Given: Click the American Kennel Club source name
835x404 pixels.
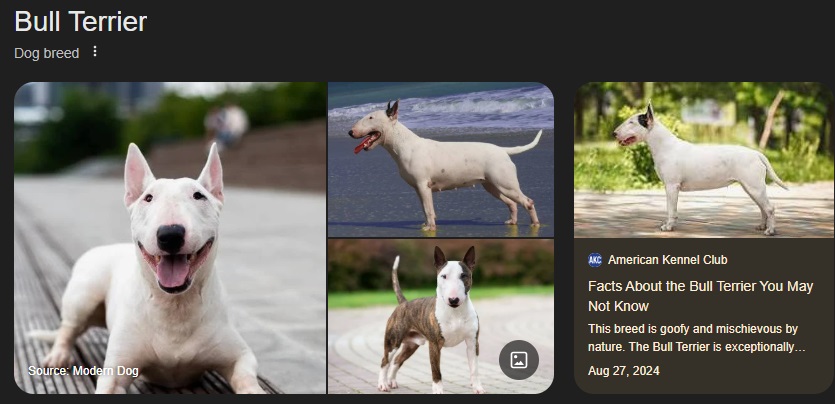Looking at the screenshot, I should pyautogui.click(x=667, y=260).
